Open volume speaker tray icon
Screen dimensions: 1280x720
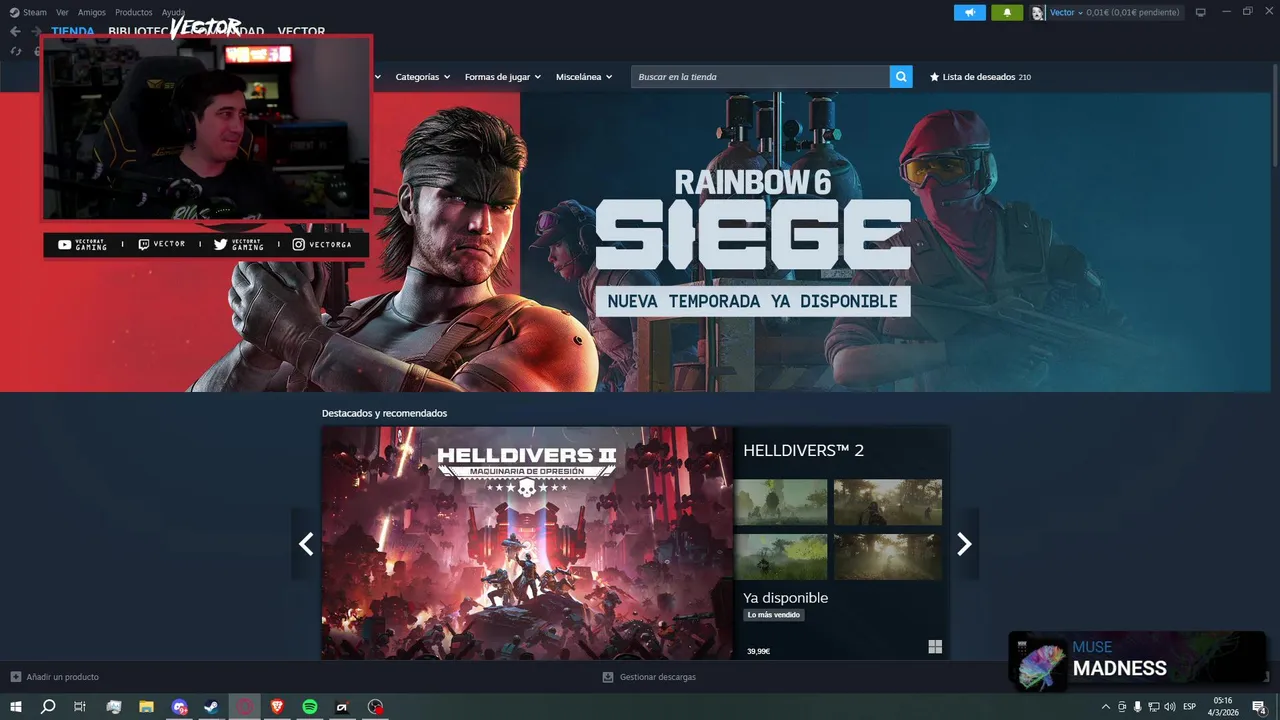pyautogui.click(x=1169, y=707)
